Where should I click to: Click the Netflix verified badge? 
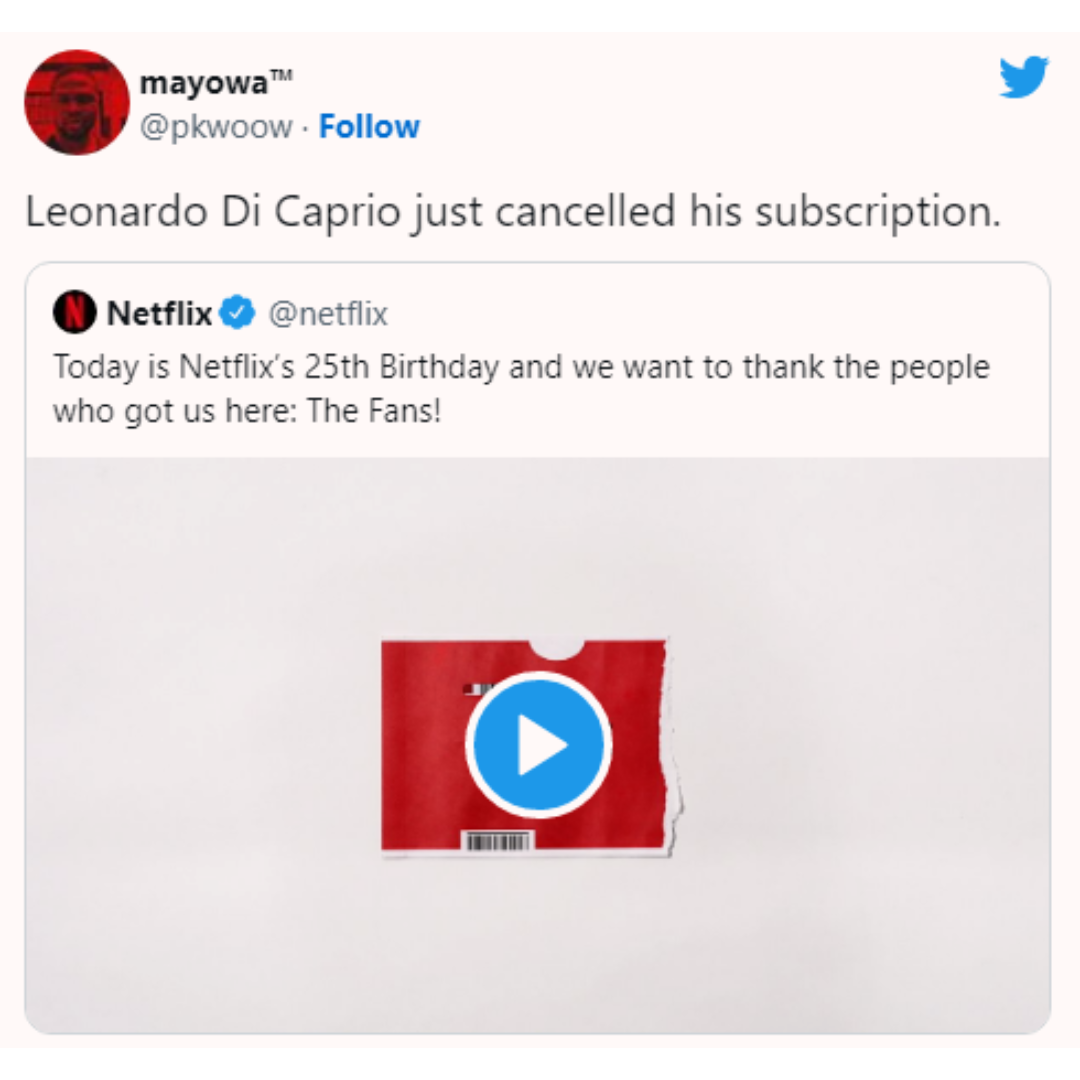pos(237,313)
